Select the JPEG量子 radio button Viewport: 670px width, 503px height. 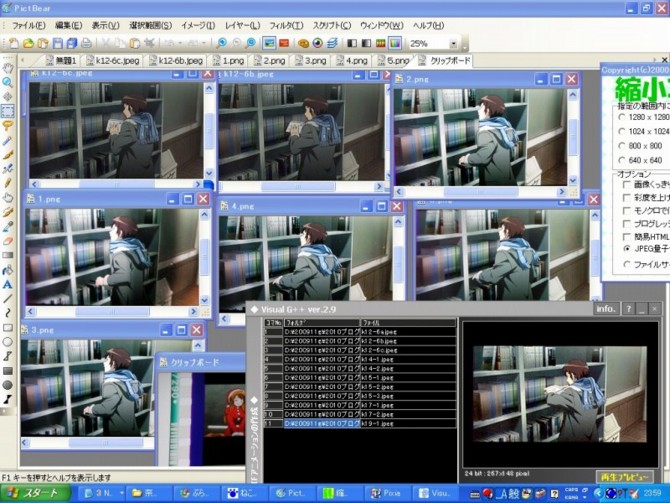tap(626, 249)
